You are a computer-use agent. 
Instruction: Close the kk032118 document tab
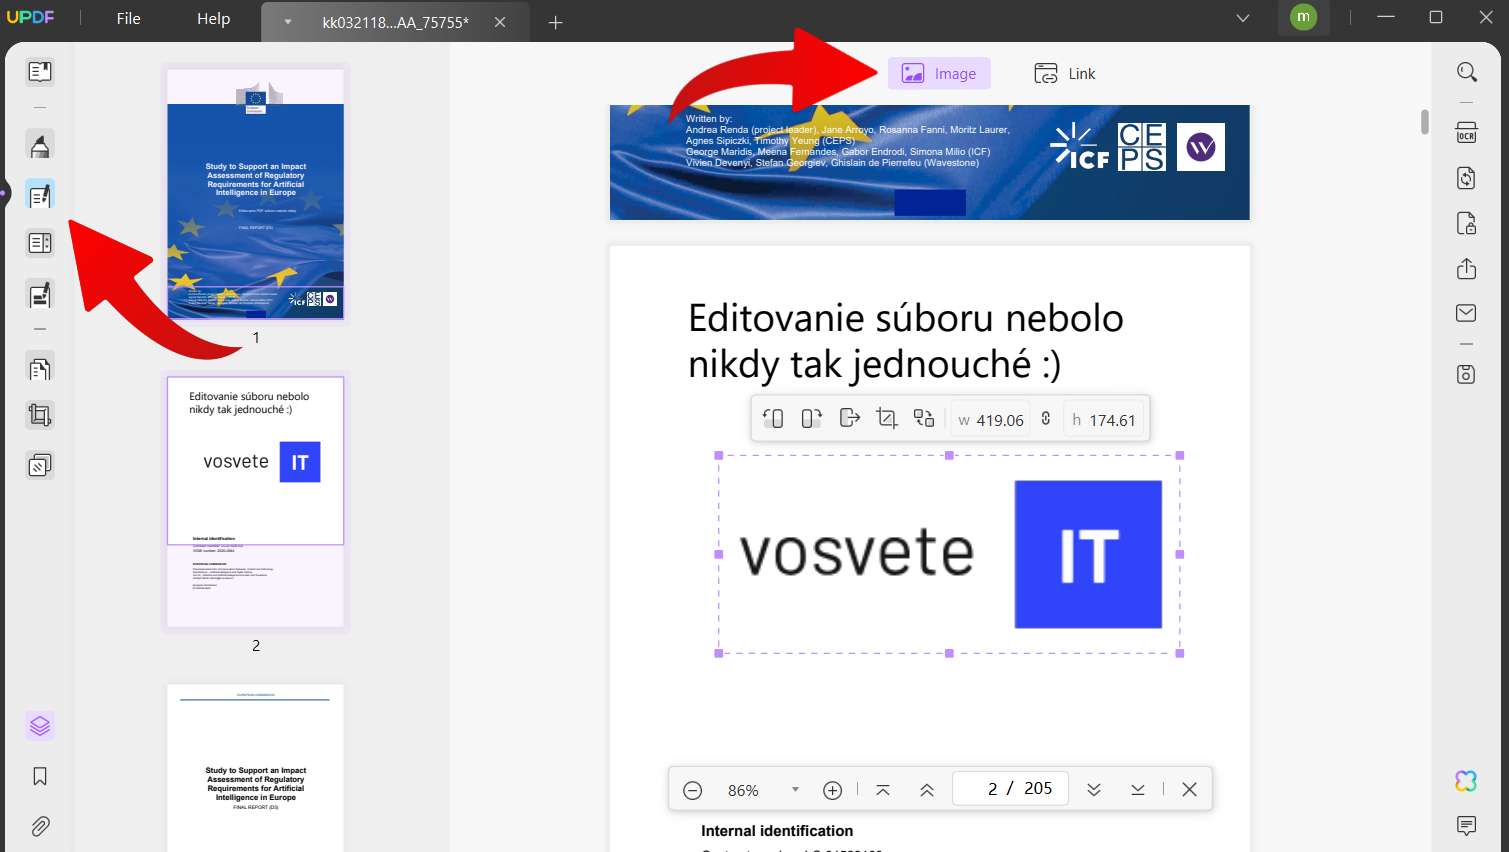click(500, 22)
